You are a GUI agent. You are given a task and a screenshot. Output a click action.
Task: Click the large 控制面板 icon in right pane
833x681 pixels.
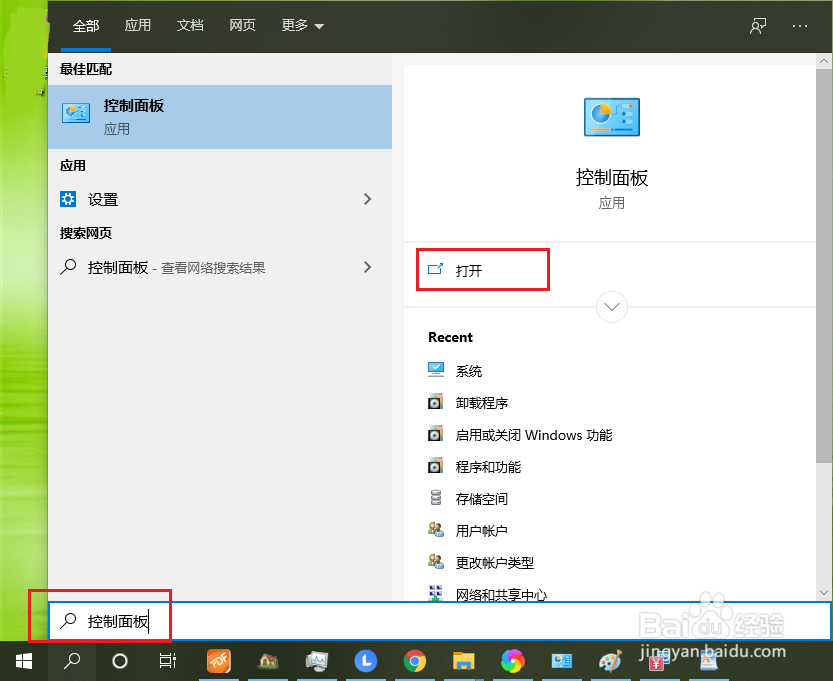pyautogui.click(x=611, y=117)
